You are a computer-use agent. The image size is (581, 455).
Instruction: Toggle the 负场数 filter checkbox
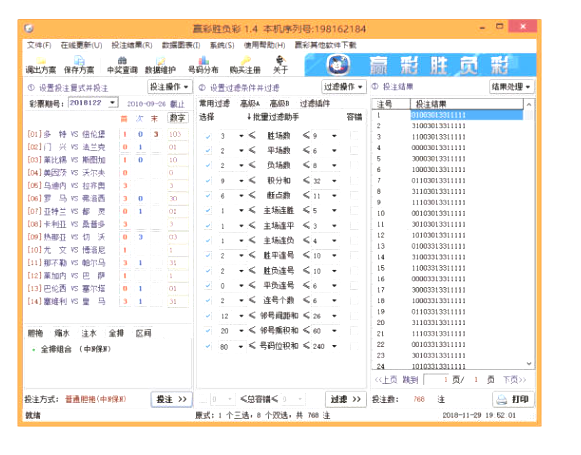pos(208,165)
